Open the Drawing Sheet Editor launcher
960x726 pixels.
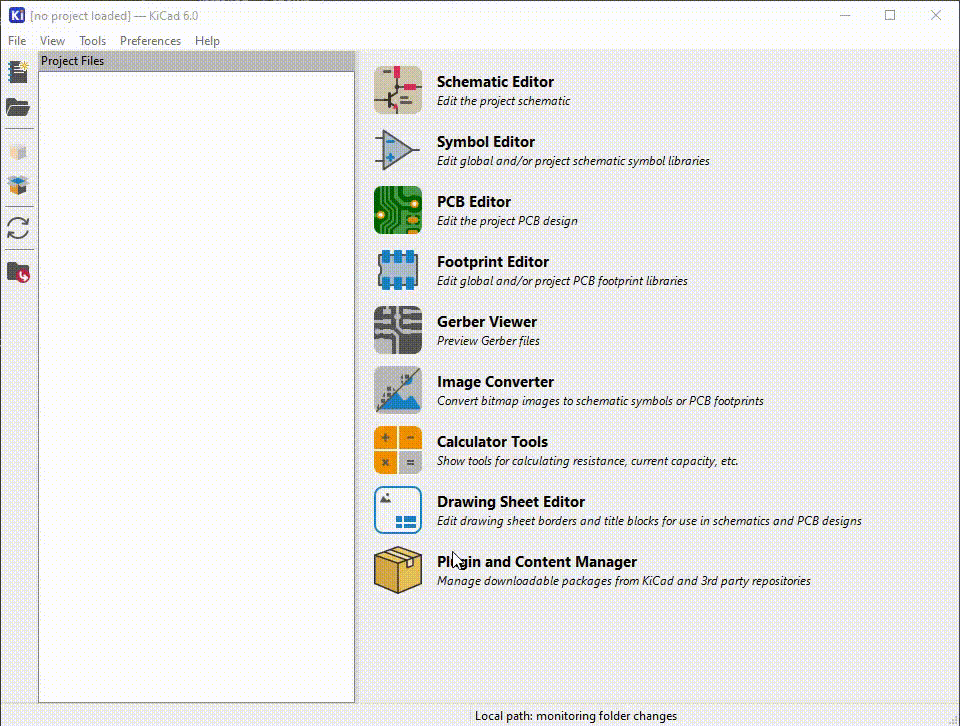398,510
